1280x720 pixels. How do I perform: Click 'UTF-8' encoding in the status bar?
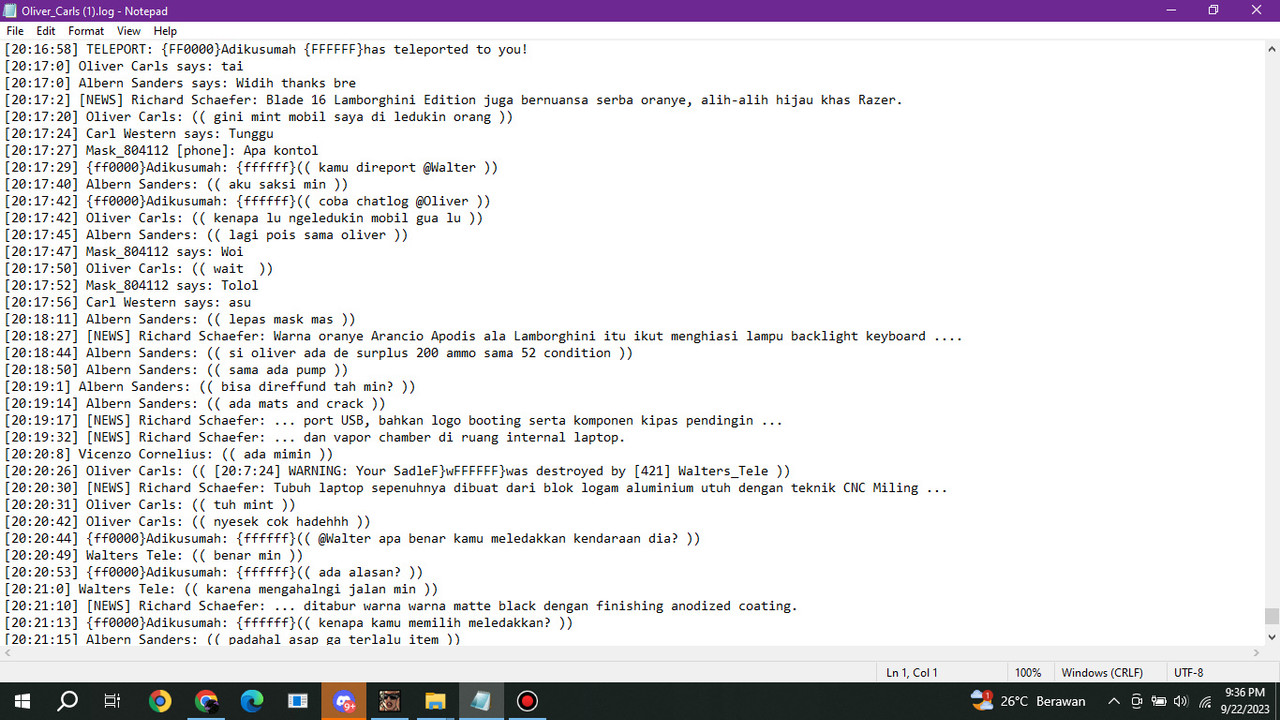tap(1188, 673)
